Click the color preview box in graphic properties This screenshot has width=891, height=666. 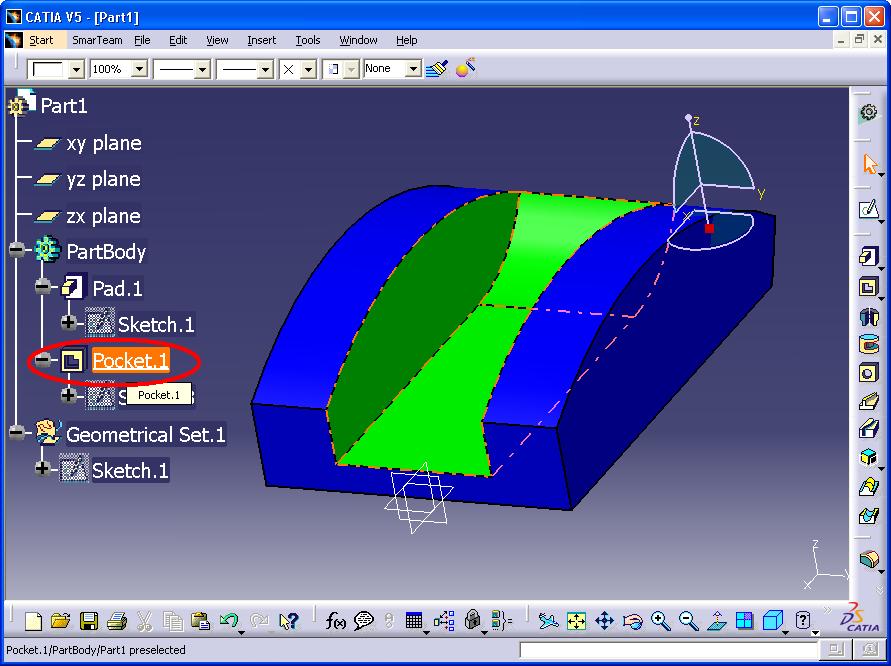(x=47, y=69)
